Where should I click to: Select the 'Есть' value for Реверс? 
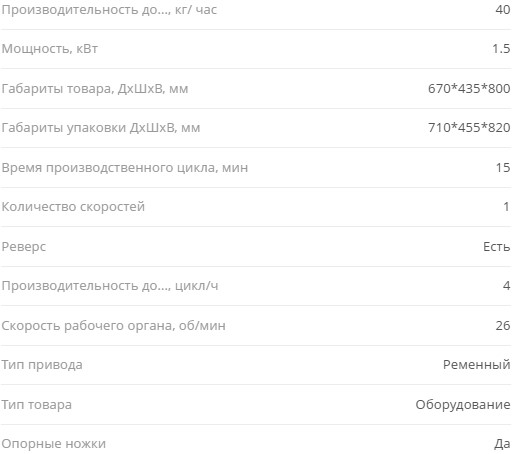(x=497, y=247)
